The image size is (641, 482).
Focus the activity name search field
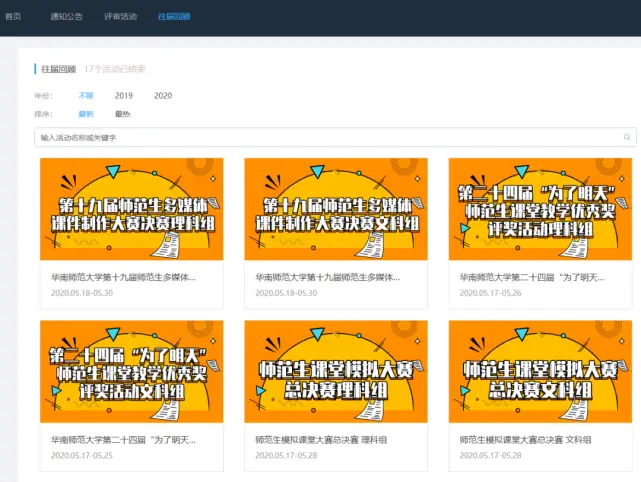[x=335, y=137]
